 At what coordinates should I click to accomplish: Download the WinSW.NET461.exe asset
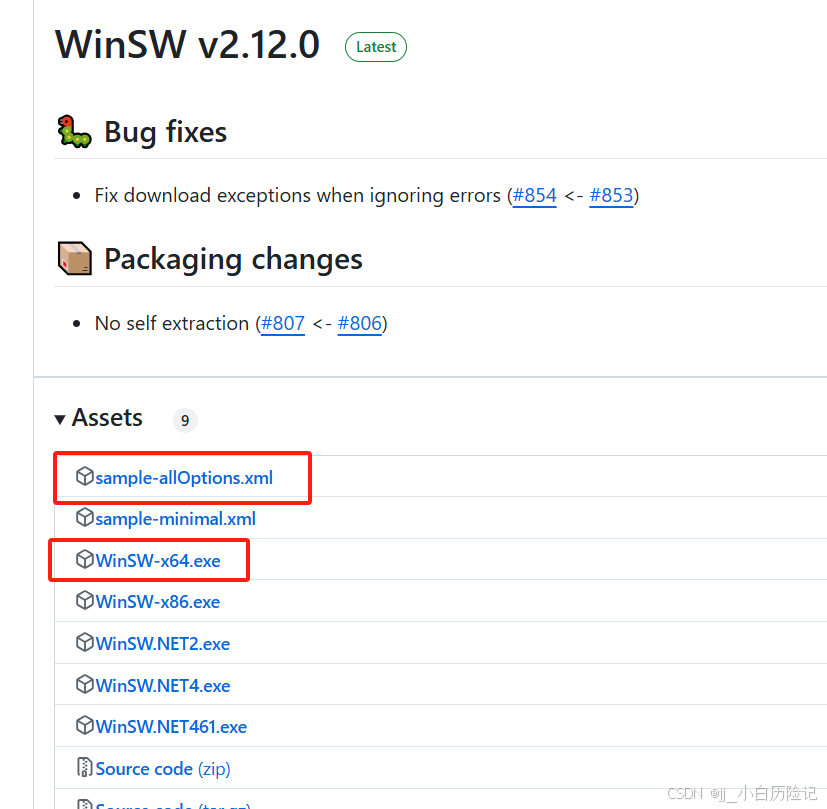click(x=171, y=726)
